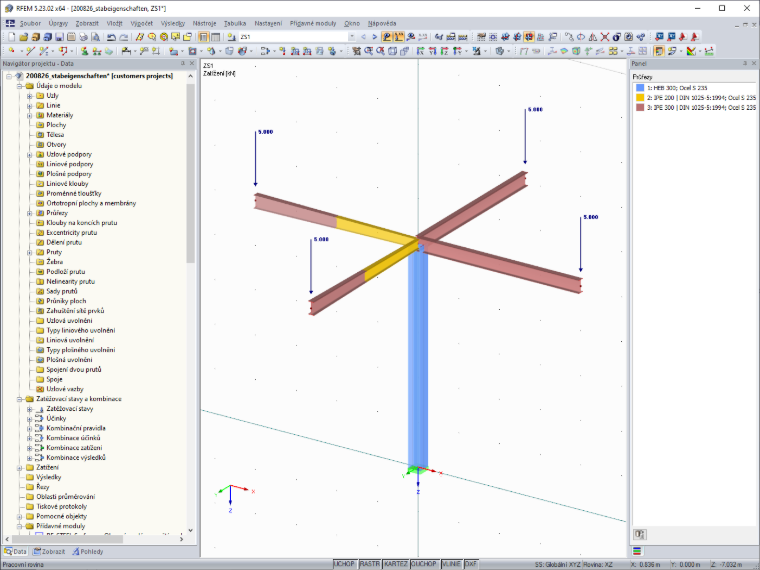
Task: Expand the Materiály tree node
Action: pyautogui.click(x=30, y=115)
